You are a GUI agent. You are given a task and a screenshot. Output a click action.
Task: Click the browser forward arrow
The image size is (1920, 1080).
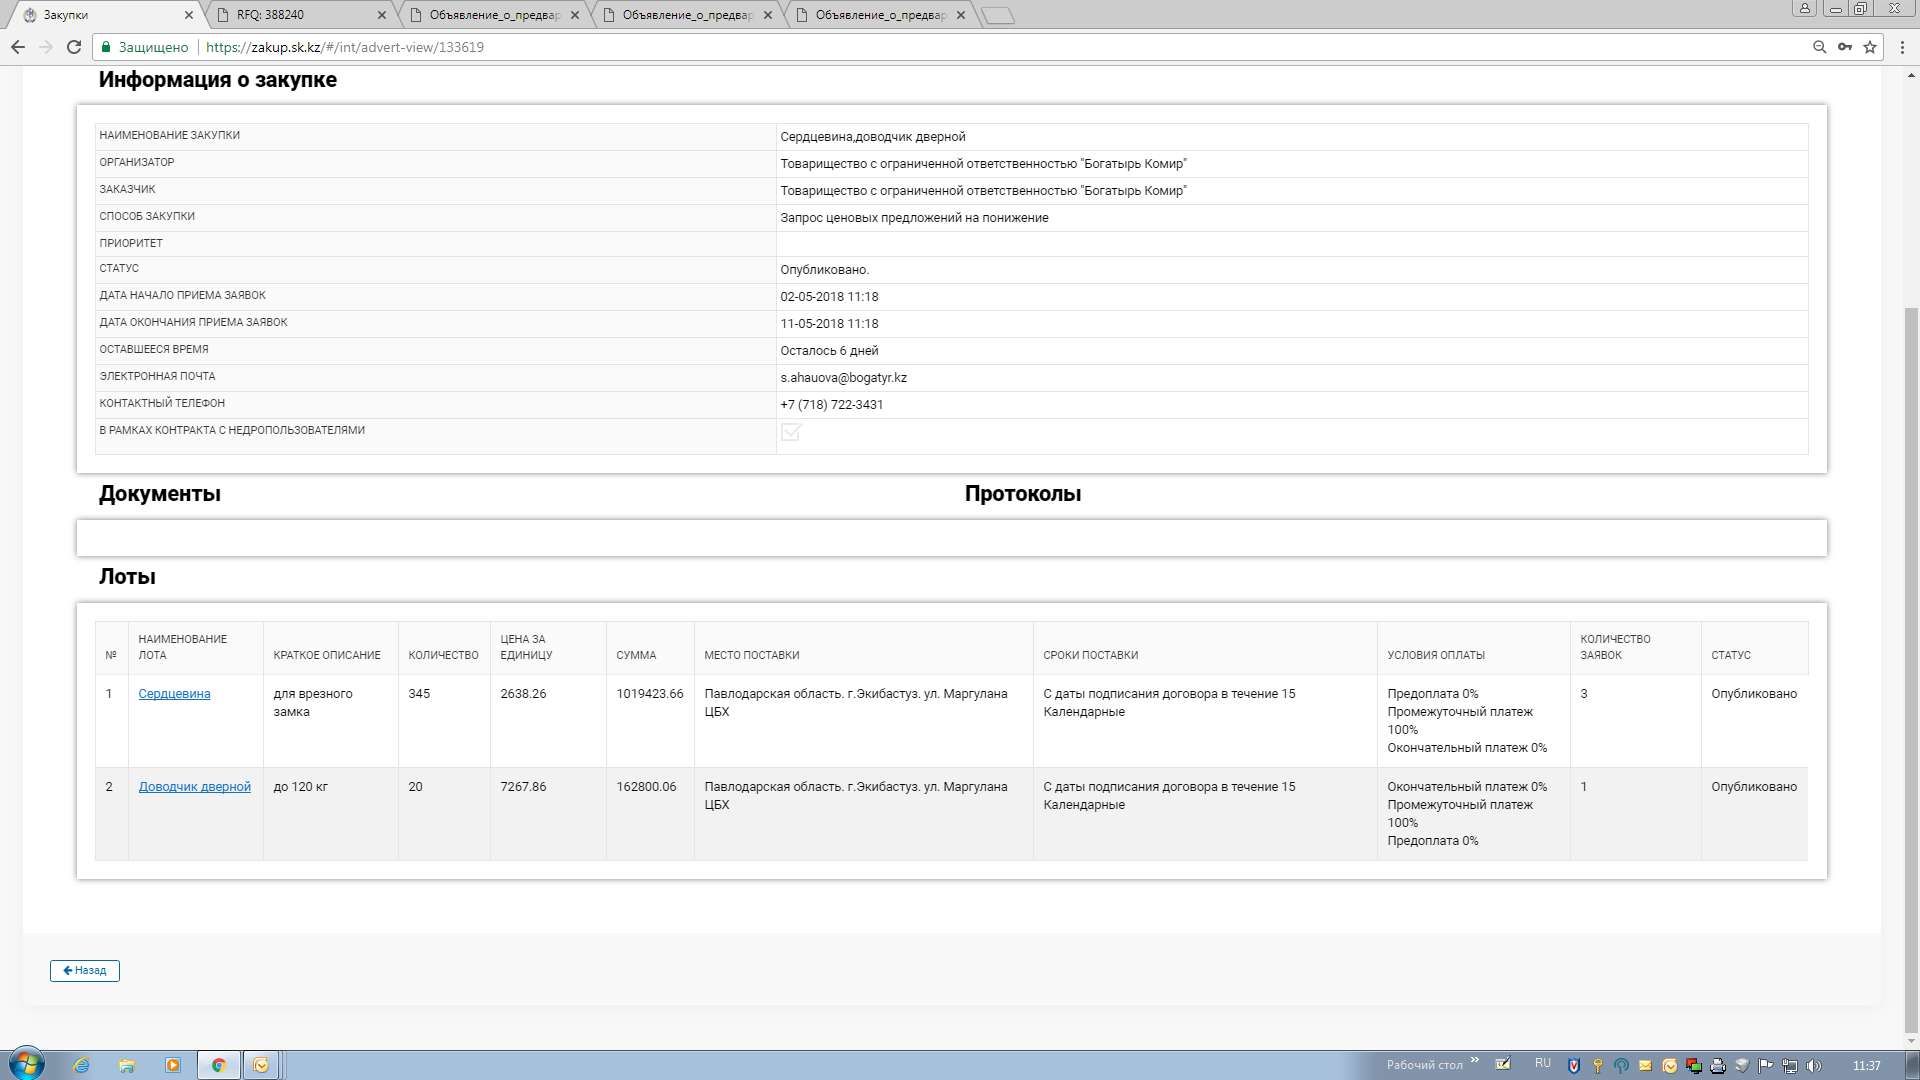point(46,47)
